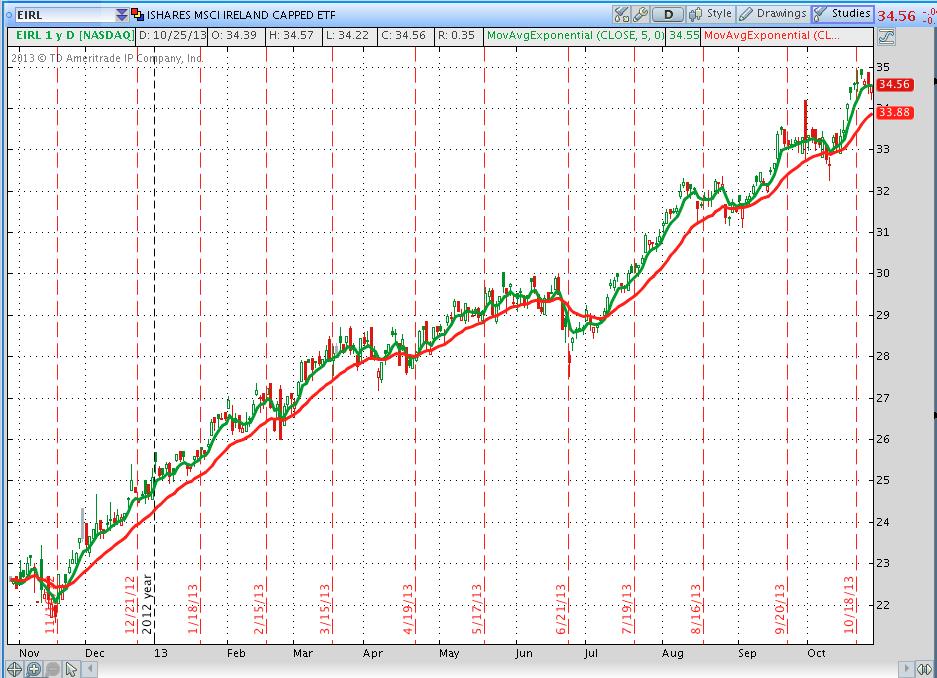The width and height of the screenshot is (937, 678).
Task: Open the Studies menu
Action: pos(843,14)
